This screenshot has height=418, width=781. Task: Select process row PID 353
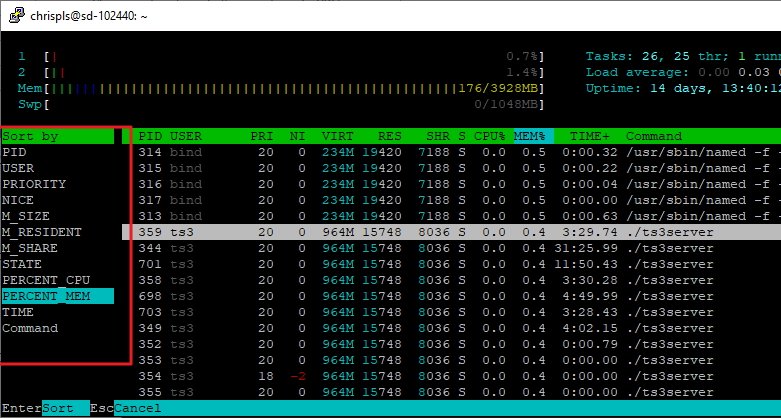pyautogui.click(x=451, y=360)
